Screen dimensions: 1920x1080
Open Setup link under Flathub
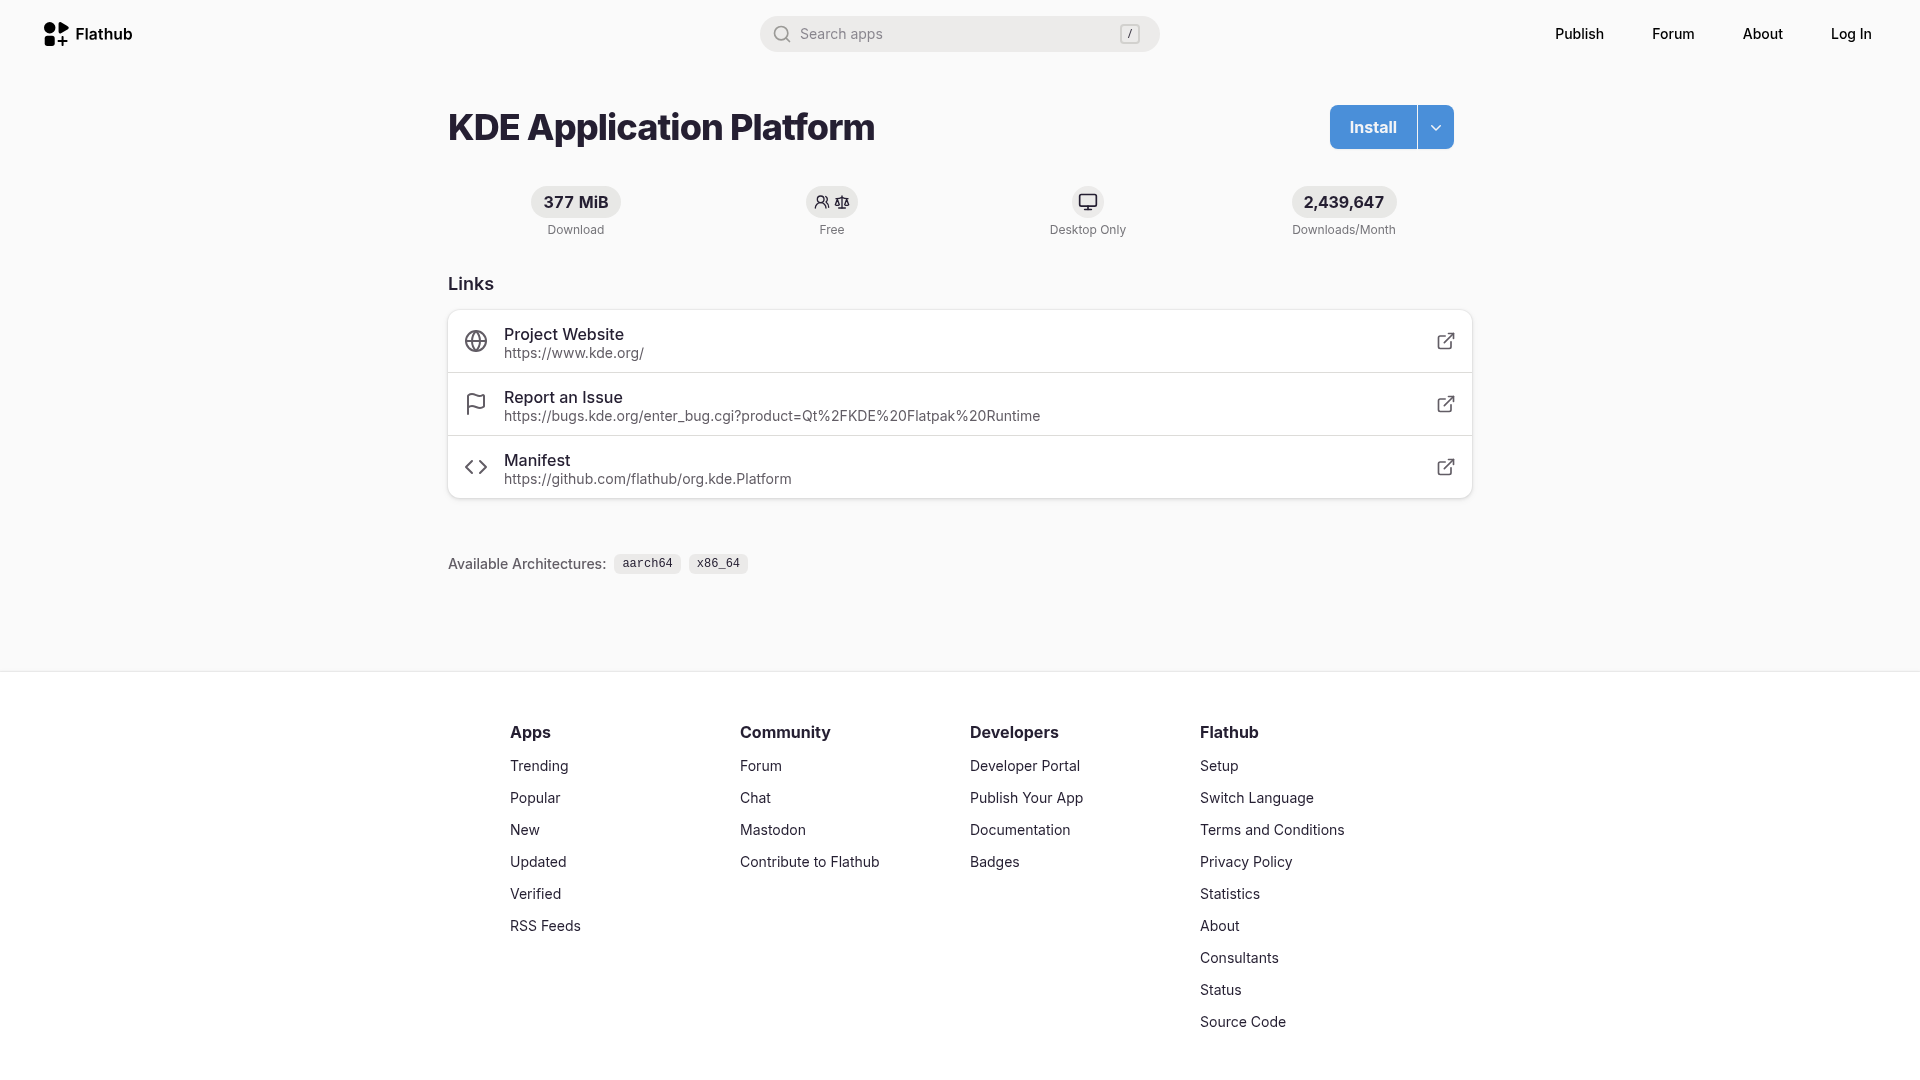1219,766
